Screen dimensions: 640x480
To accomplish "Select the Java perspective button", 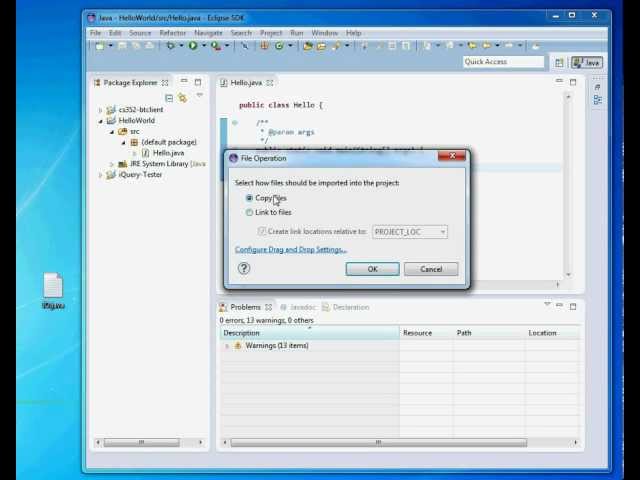I will (587, 62).
